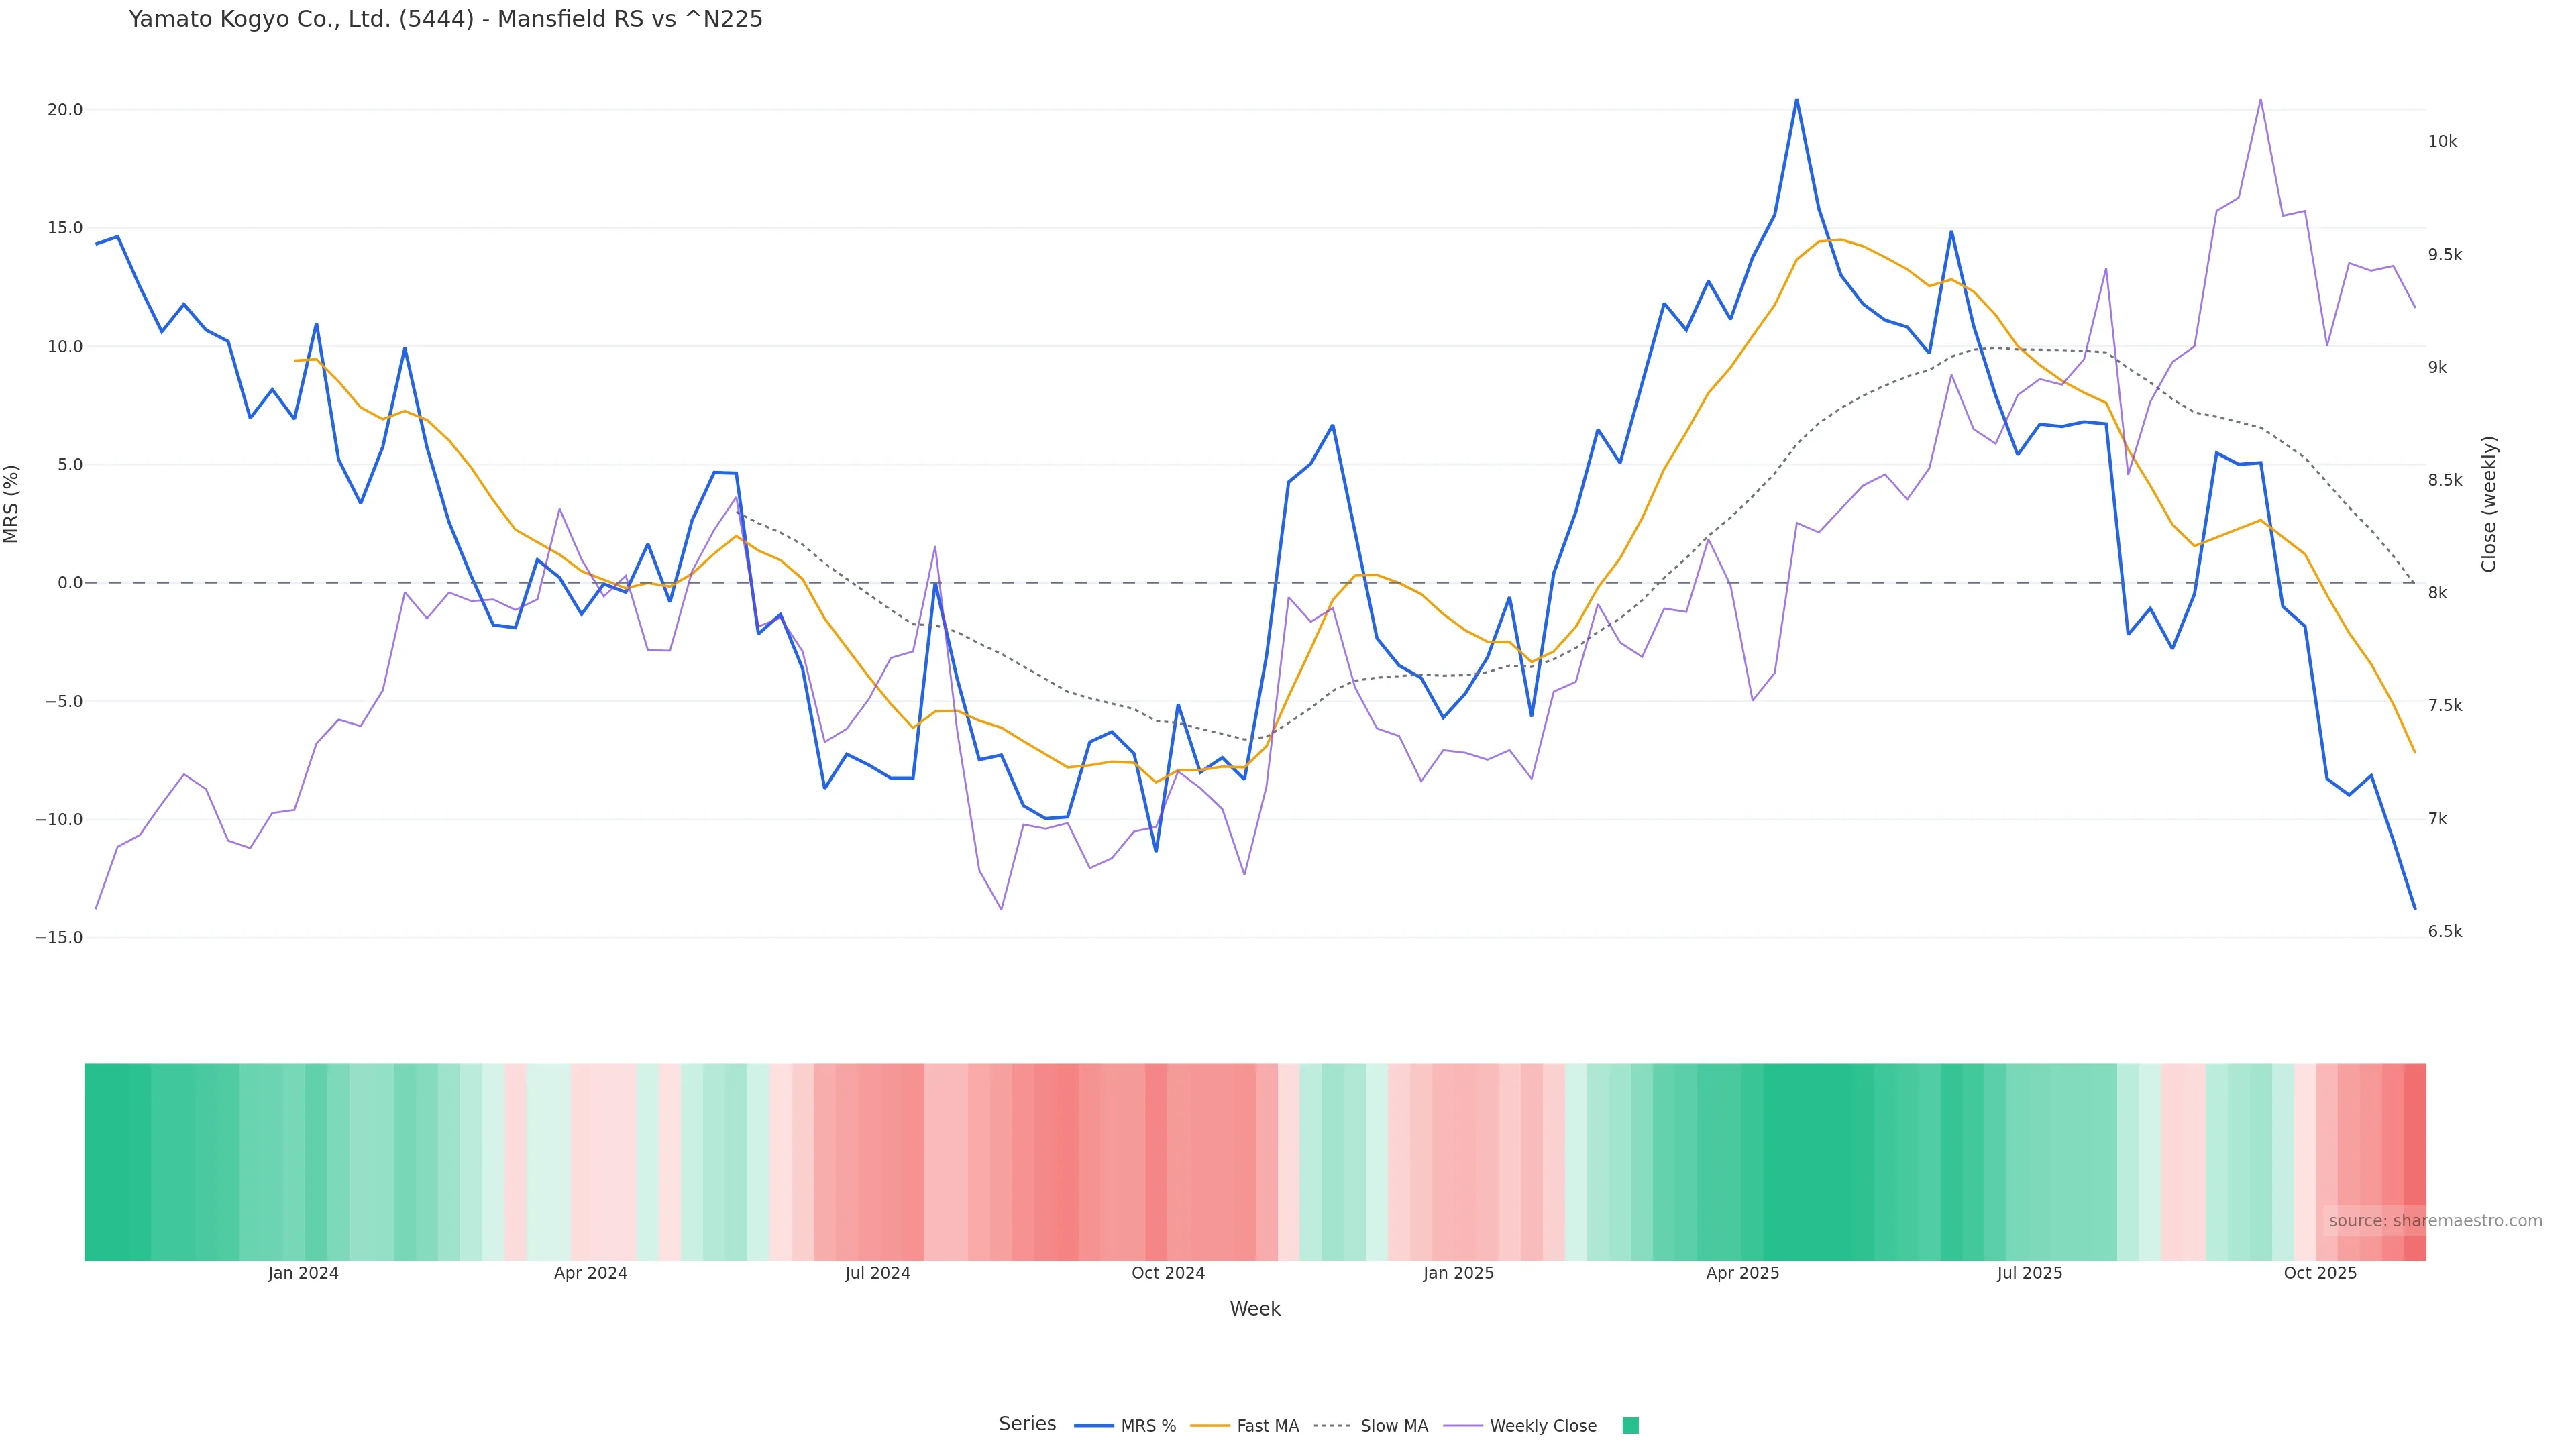Image resolution: width=2576 pixels, height=1449 pixels.
Task: Select the 6.5k tick on Close axis
Action: click(2445, 932)
